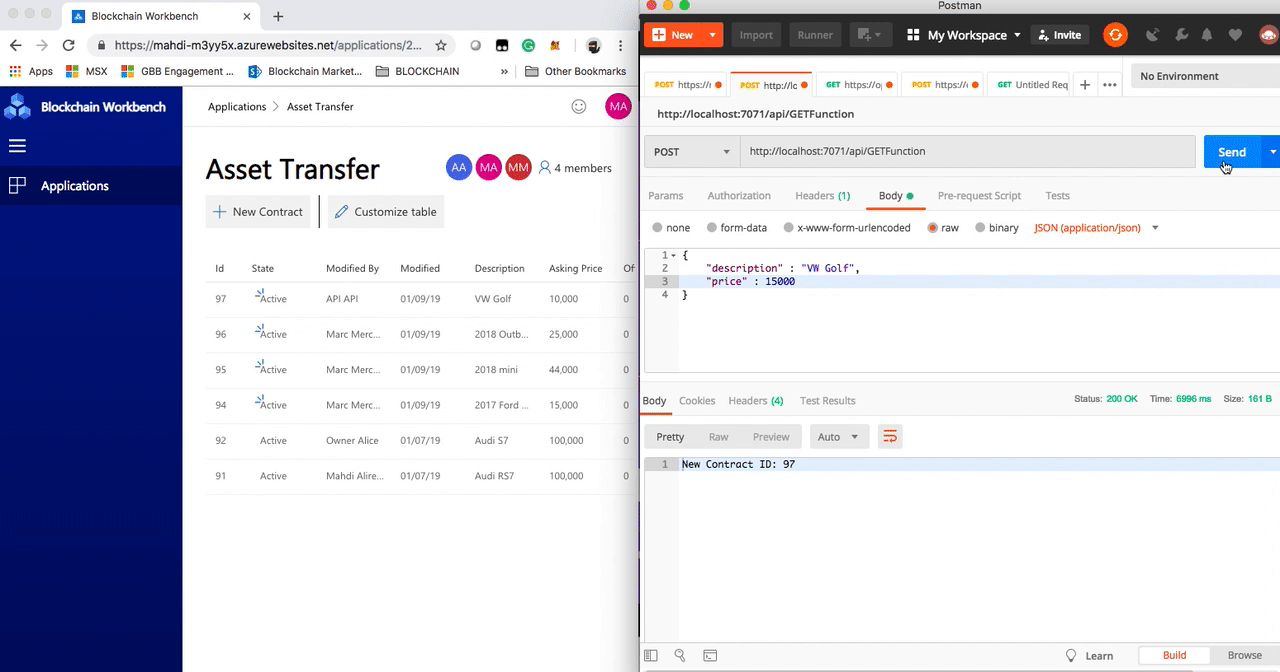Reload the Chrome page

coord(68,46)
